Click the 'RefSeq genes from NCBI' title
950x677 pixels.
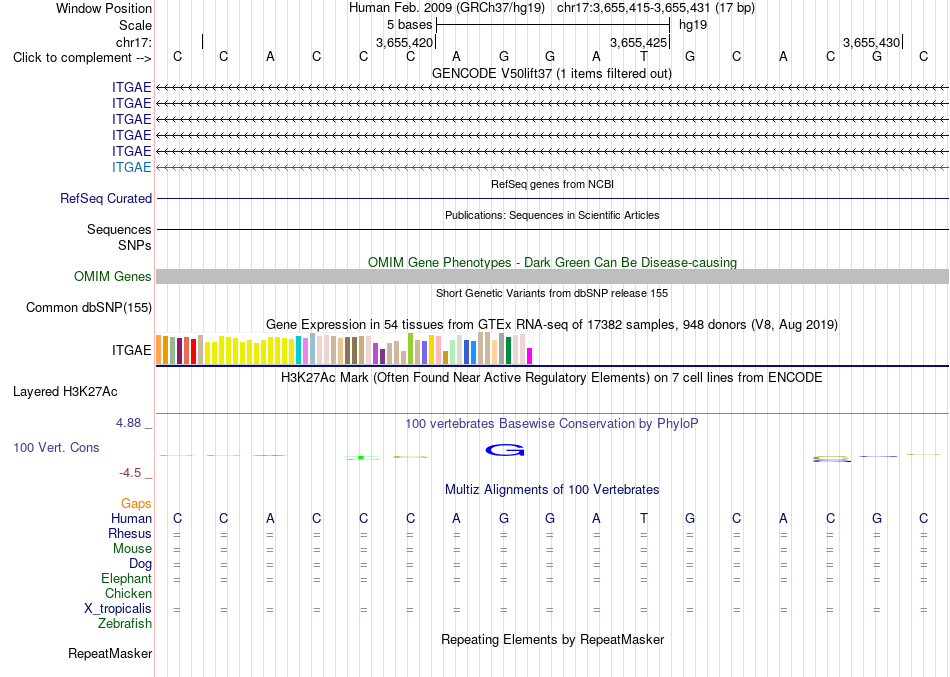coord(552,184)
